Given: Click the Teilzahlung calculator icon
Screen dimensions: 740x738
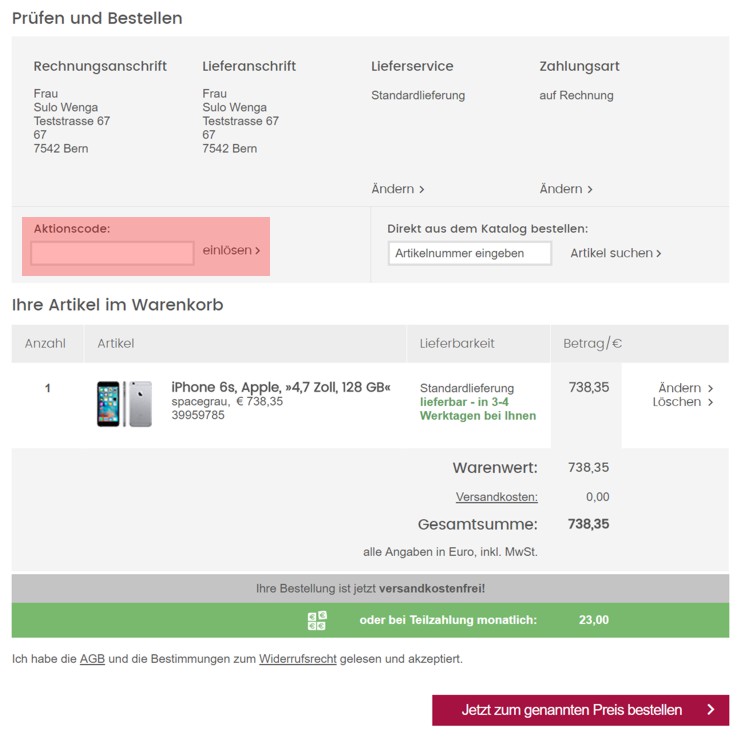Looking at the screenshot, I should coord(317,620).
